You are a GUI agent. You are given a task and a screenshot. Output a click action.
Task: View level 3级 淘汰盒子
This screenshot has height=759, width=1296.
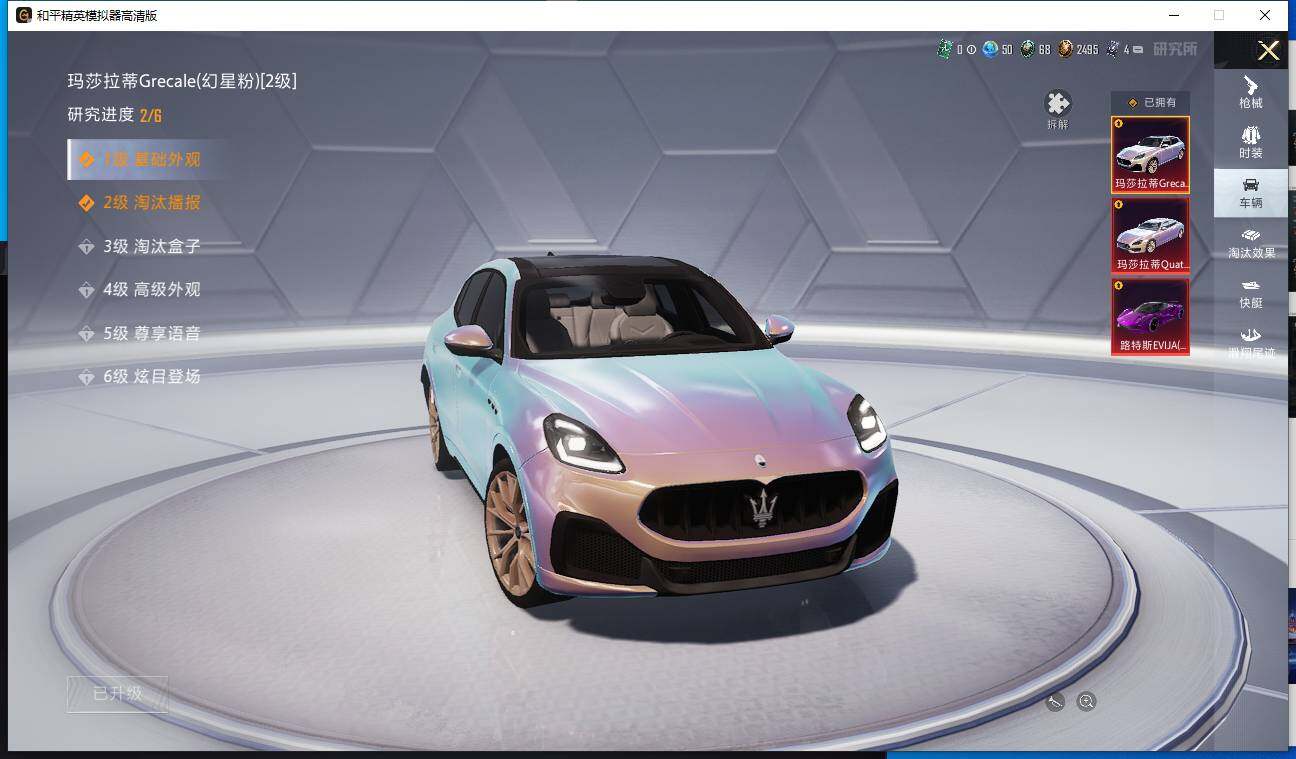(140, 246)
